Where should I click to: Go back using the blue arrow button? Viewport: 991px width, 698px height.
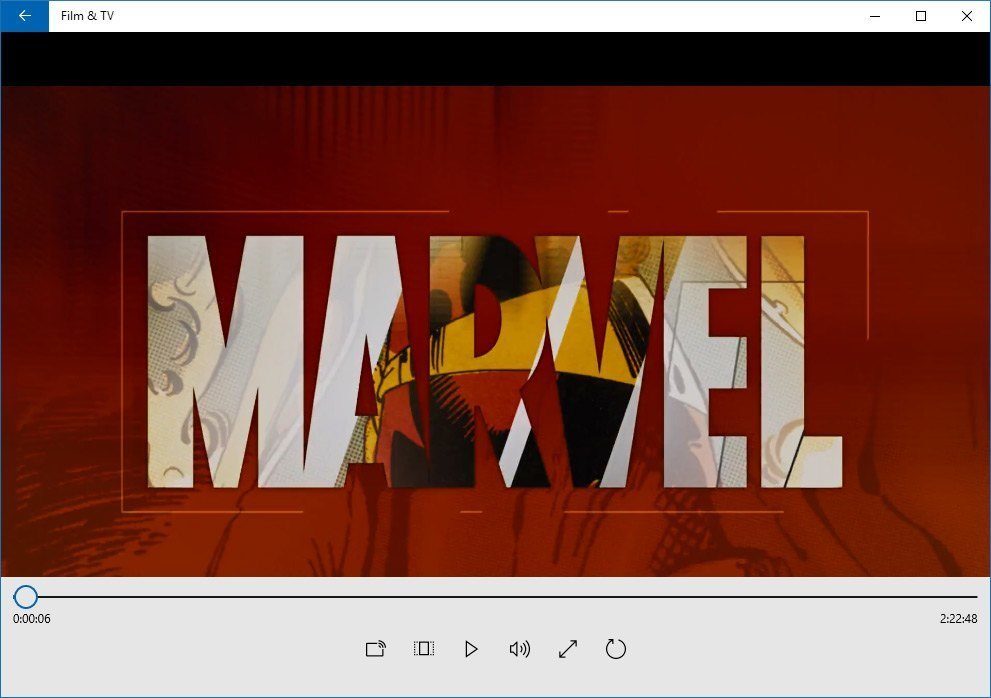25,16
